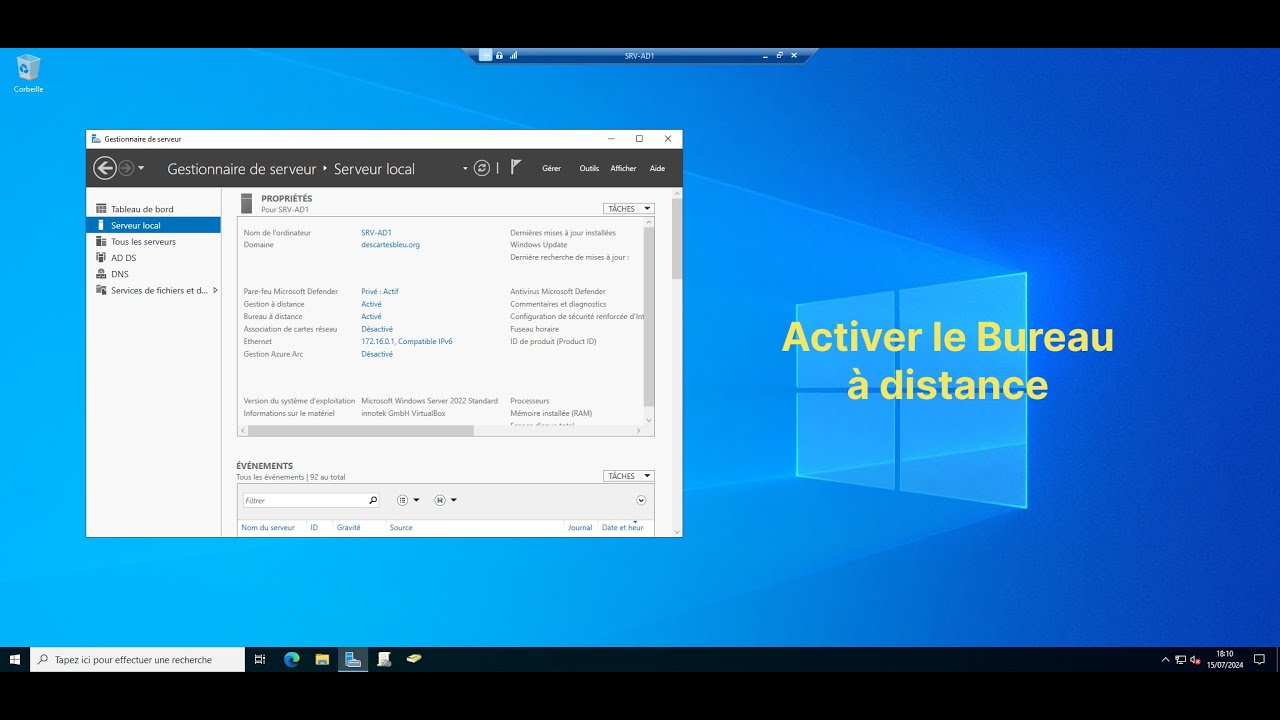Viewport: 1280px width, 720px height.
Task: Click the back navigation arrow
Action: [x=104, y=168]
